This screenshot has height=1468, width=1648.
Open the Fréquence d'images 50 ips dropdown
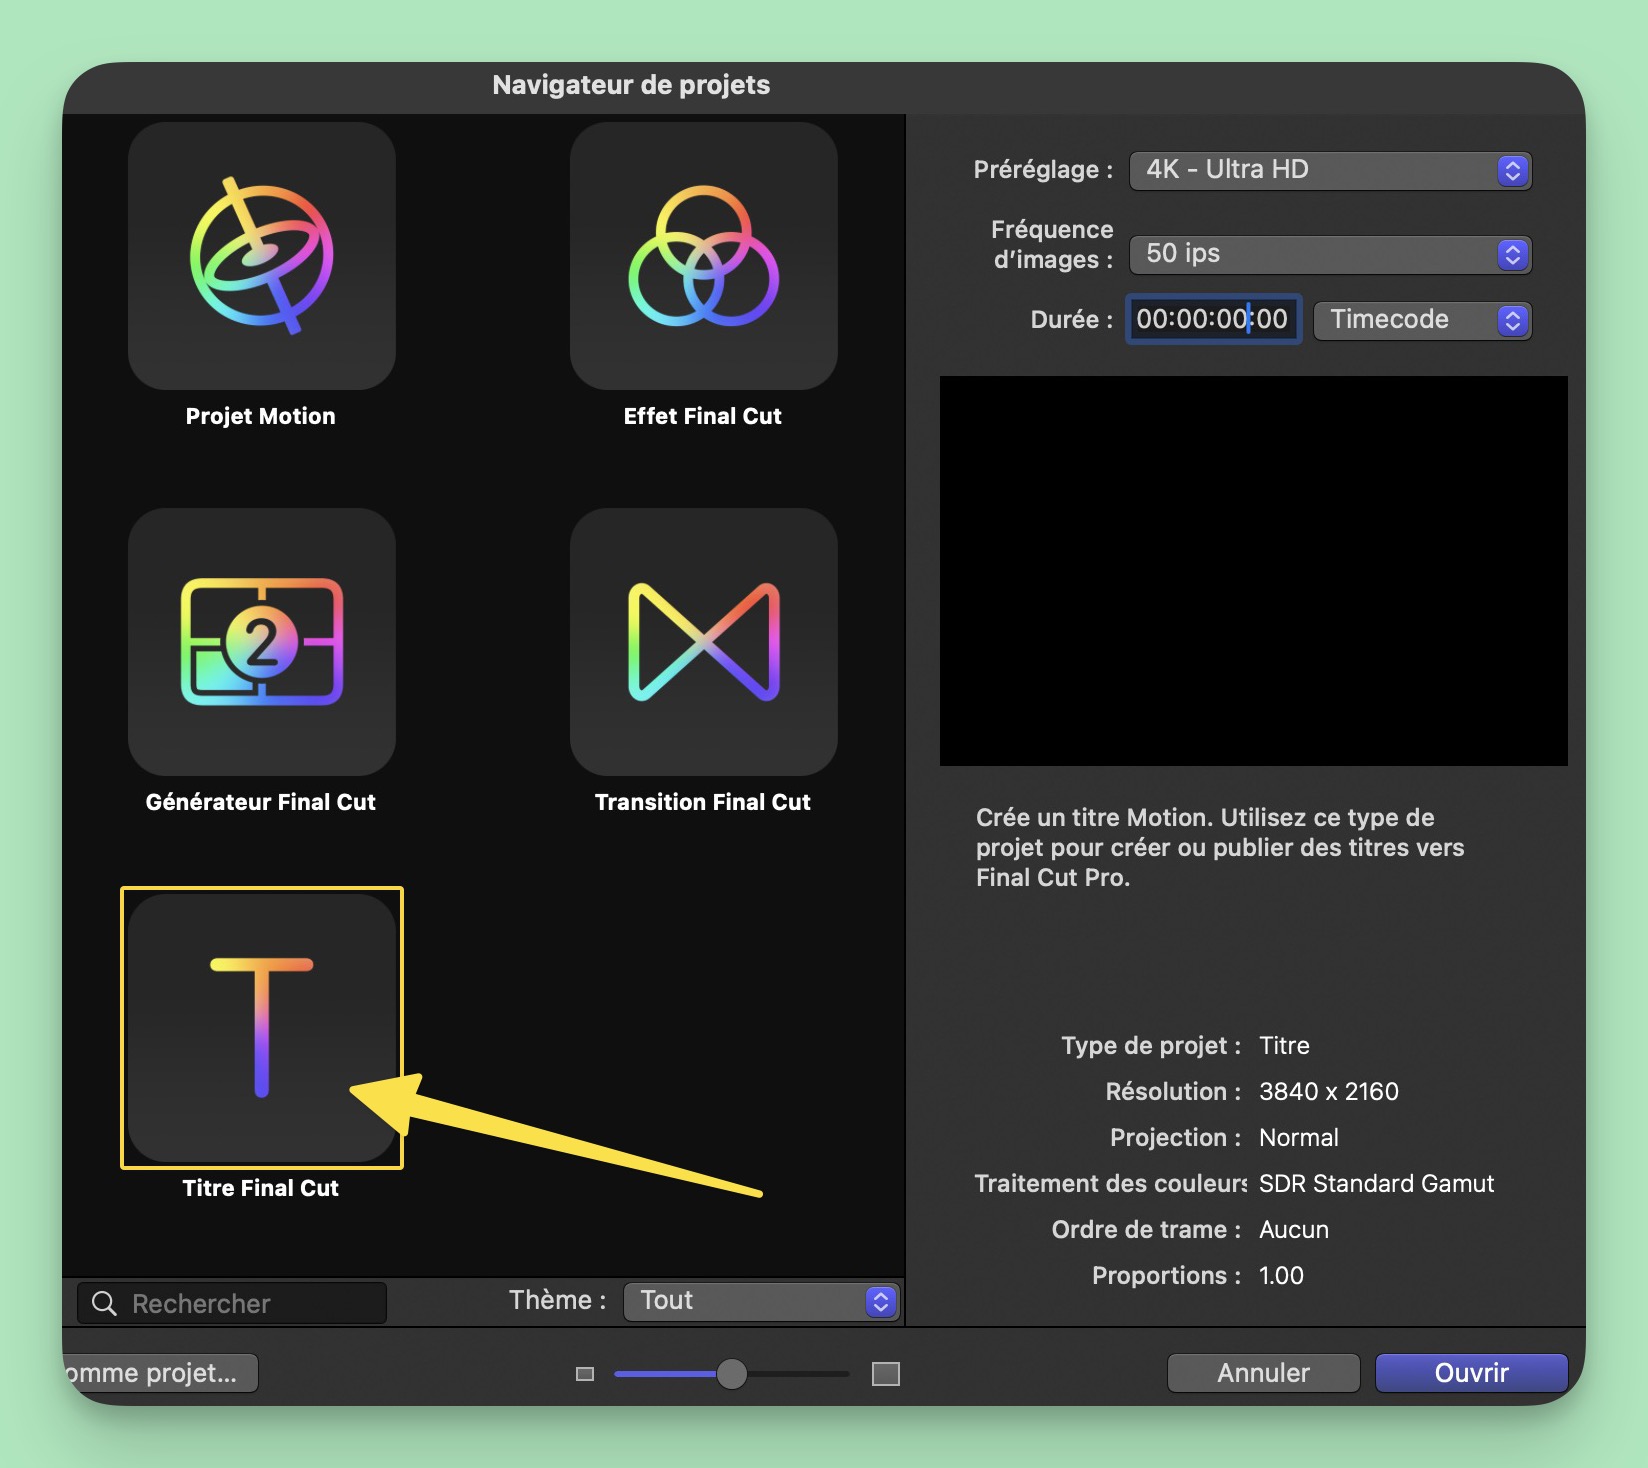[1330, 254]
